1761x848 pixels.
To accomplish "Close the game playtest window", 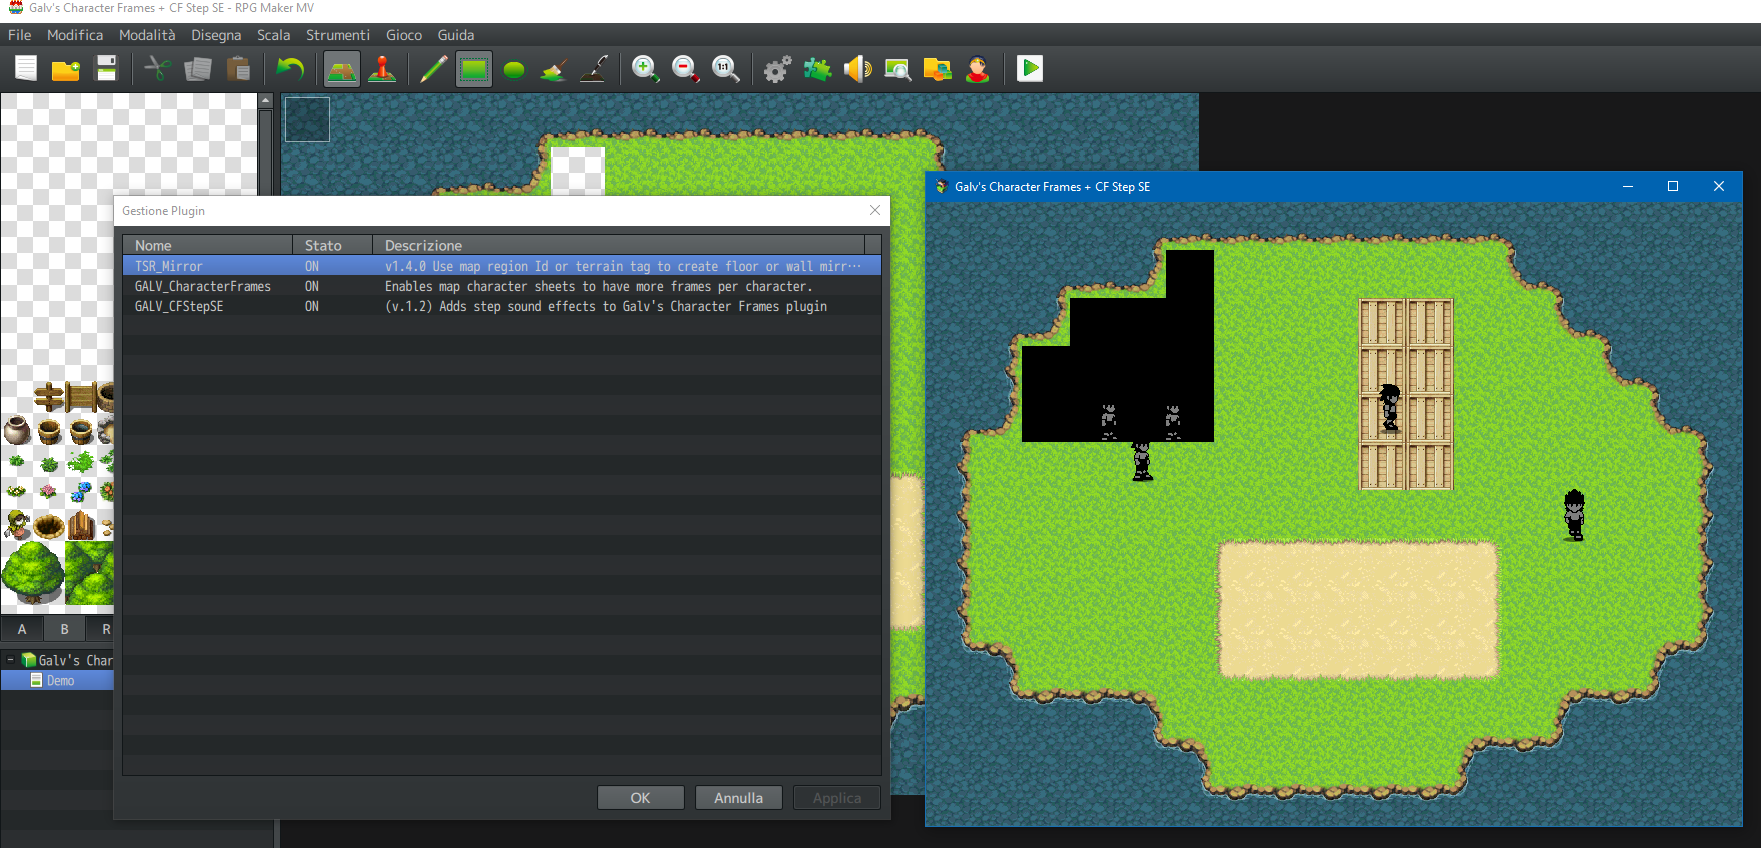I will (1719, 187).
